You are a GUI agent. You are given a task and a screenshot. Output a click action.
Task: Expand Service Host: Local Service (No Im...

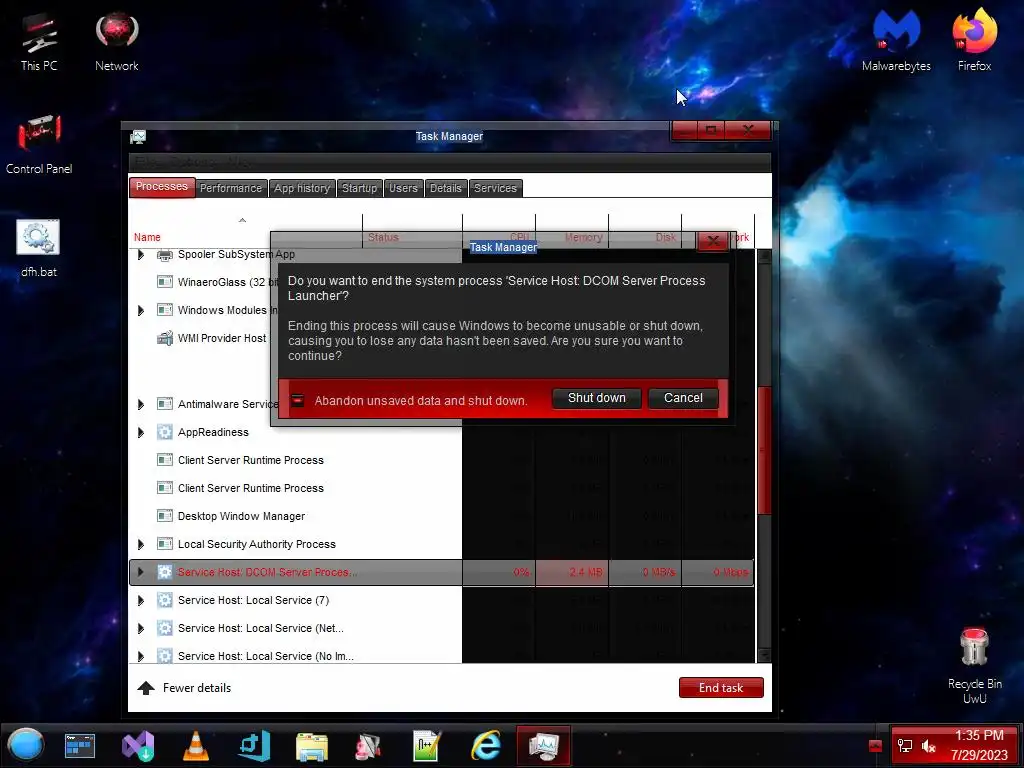140,656
